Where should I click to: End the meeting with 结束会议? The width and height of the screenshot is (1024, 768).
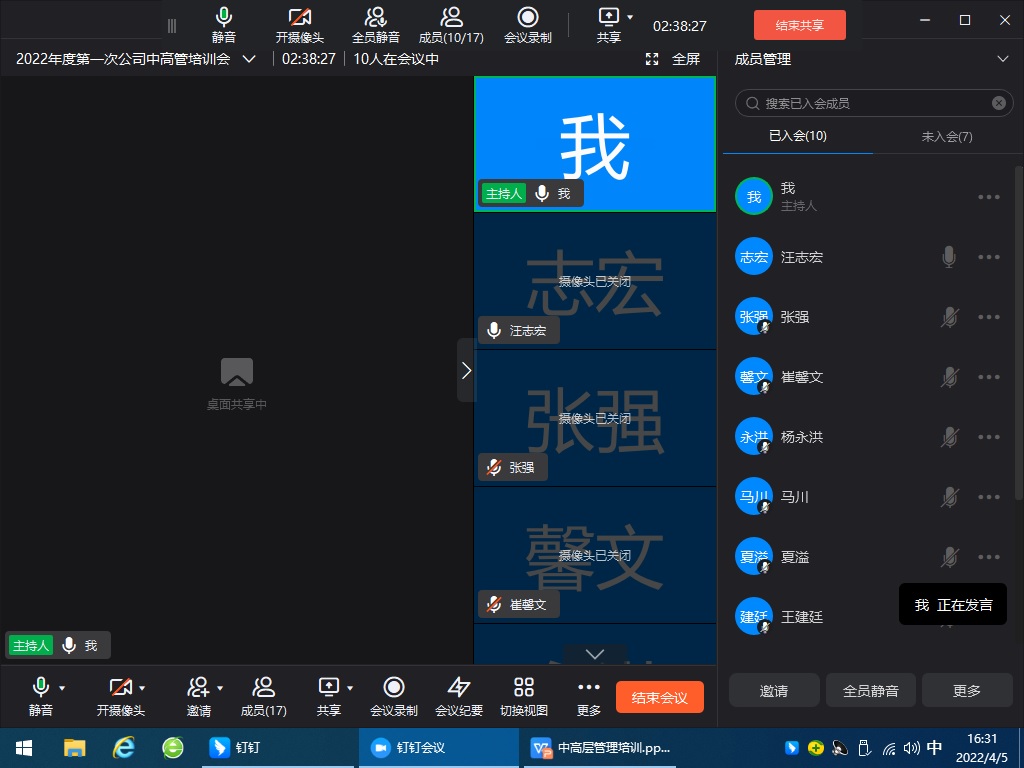pyautogui.click(x=660, y=697)
